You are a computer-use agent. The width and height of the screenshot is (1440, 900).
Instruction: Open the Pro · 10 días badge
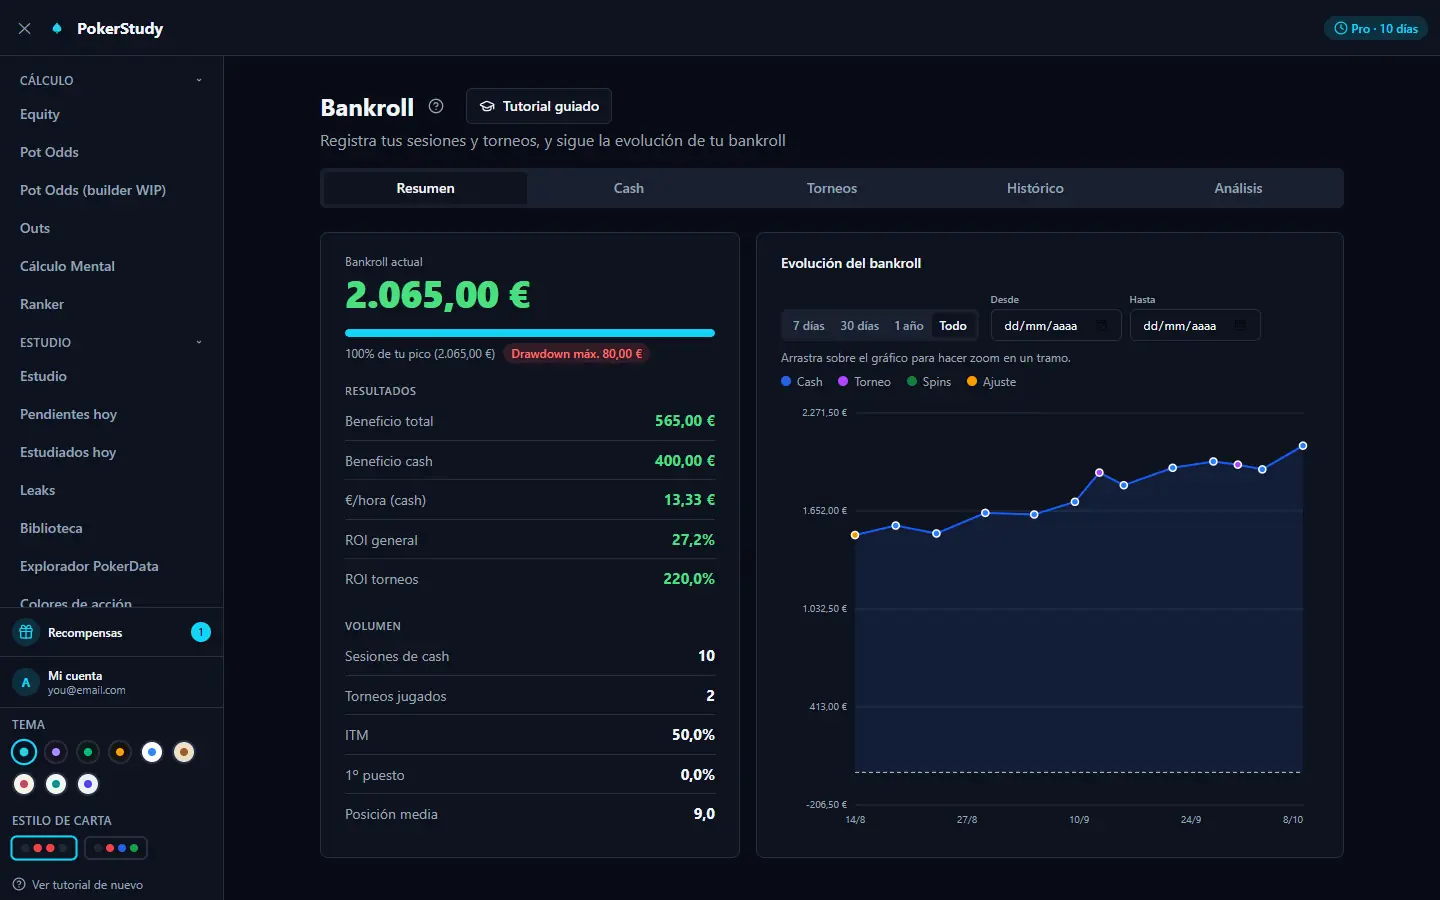(1376, 29)
